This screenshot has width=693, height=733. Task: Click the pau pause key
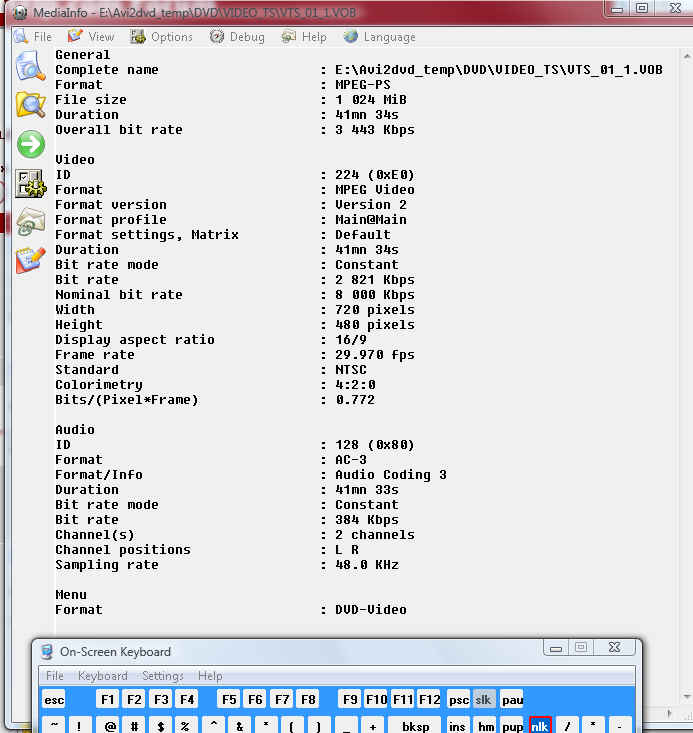512,699
